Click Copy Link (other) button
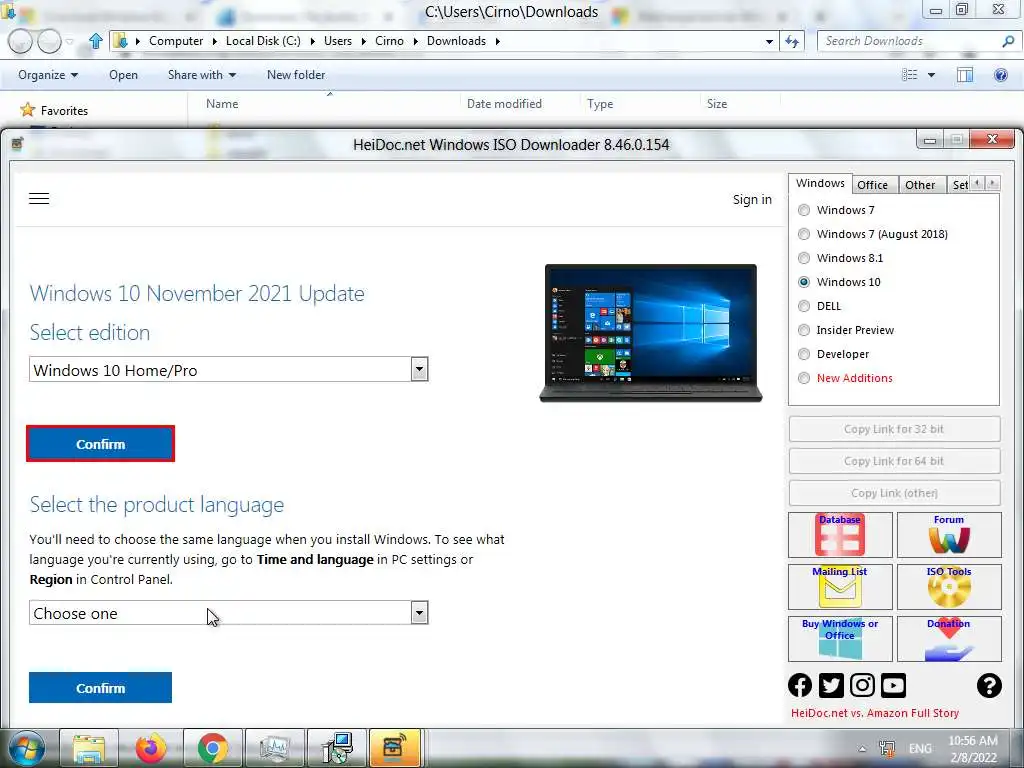This screenshot has width=1024, height=768. coord(894,493)
